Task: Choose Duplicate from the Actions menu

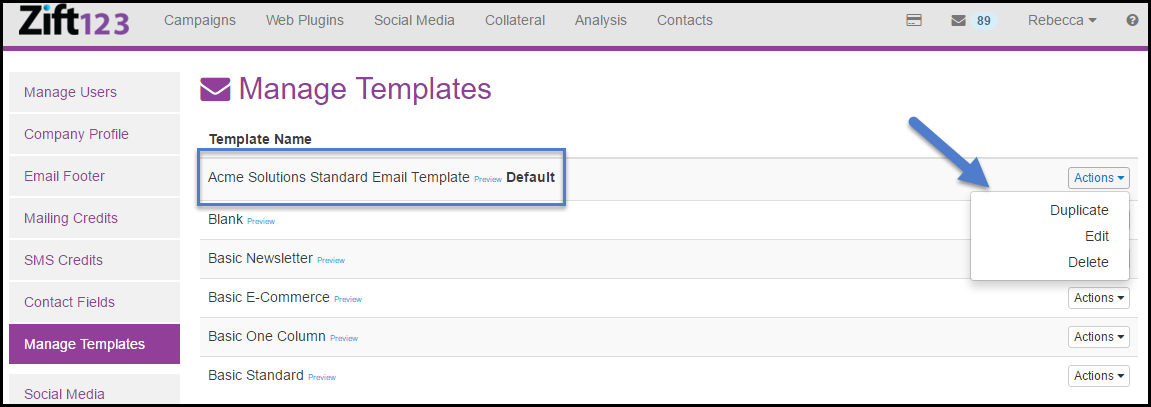Action: click(x=1079, y=210)
